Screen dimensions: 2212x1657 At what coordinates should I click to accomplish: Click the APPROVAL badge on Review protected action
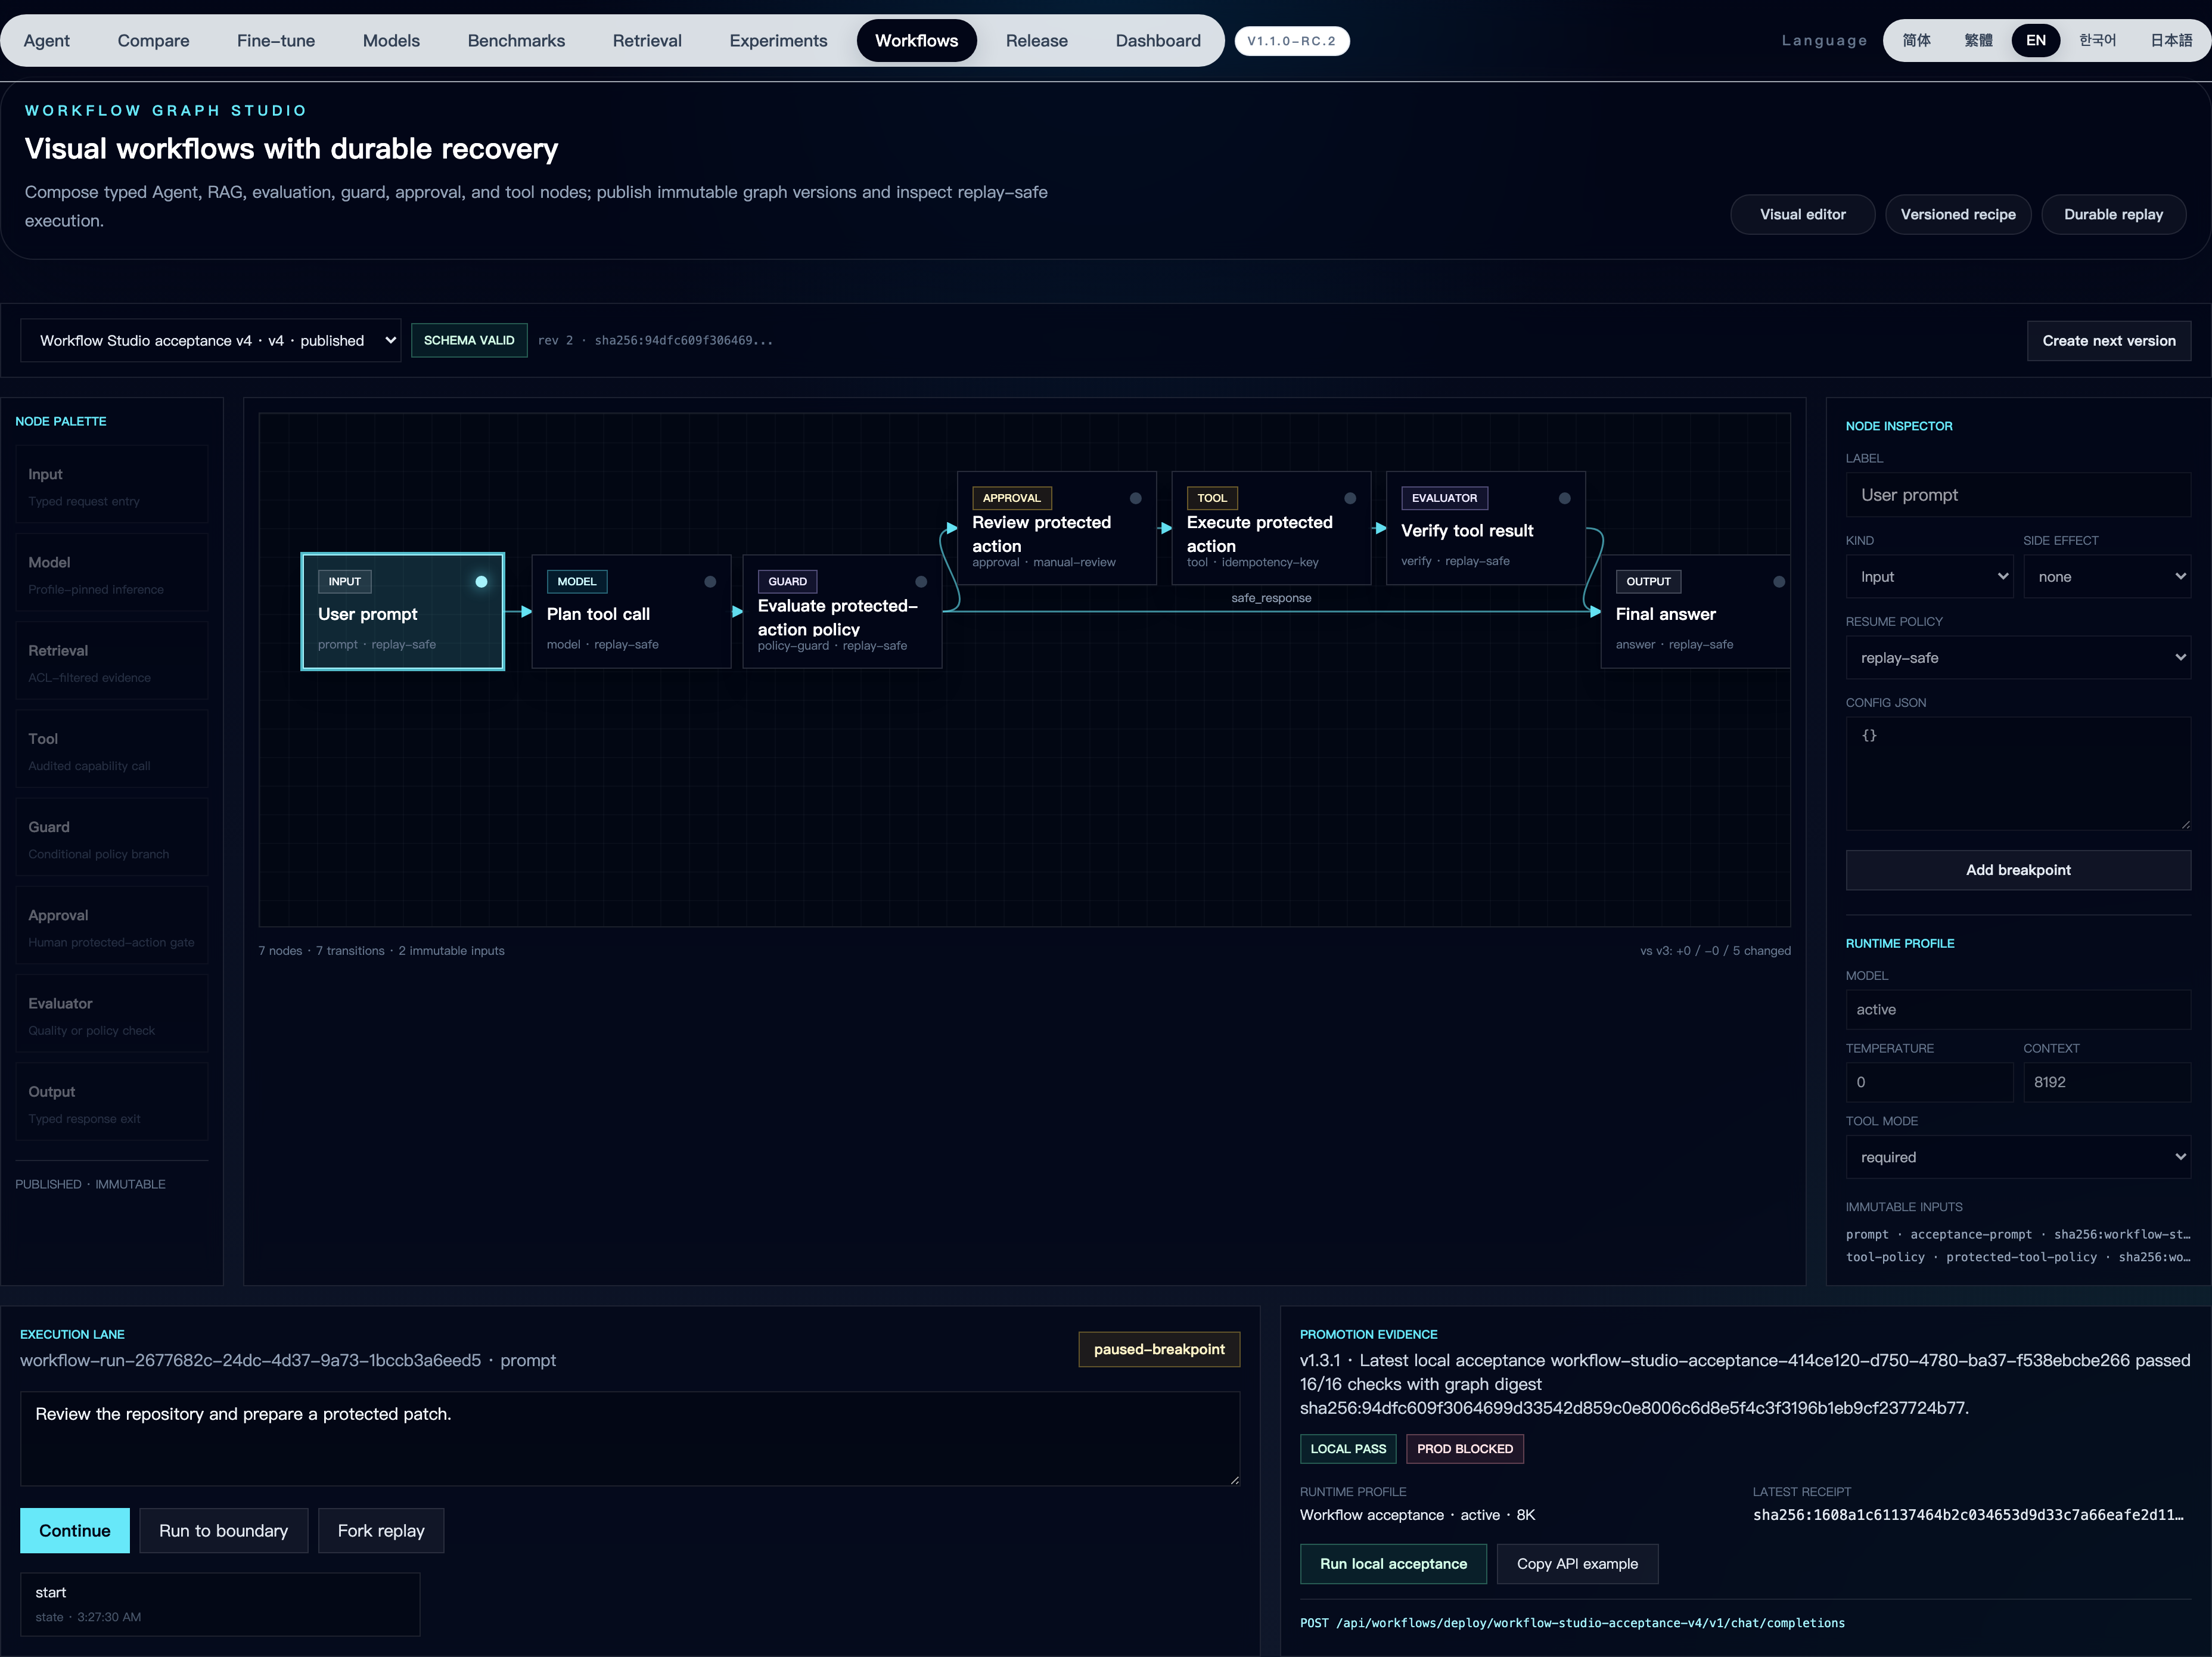tap(1012, 498)
